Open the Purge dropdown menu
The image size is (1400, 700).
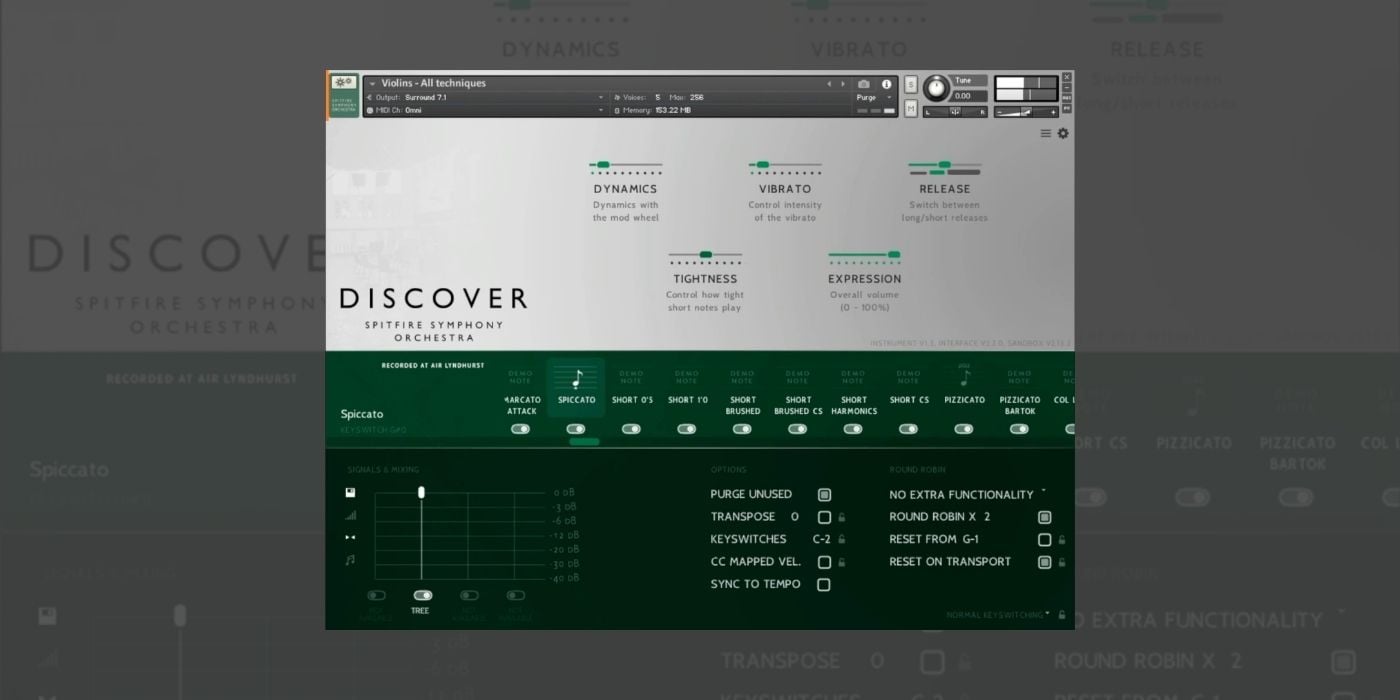pyautogui.click(x=872, y=98)
